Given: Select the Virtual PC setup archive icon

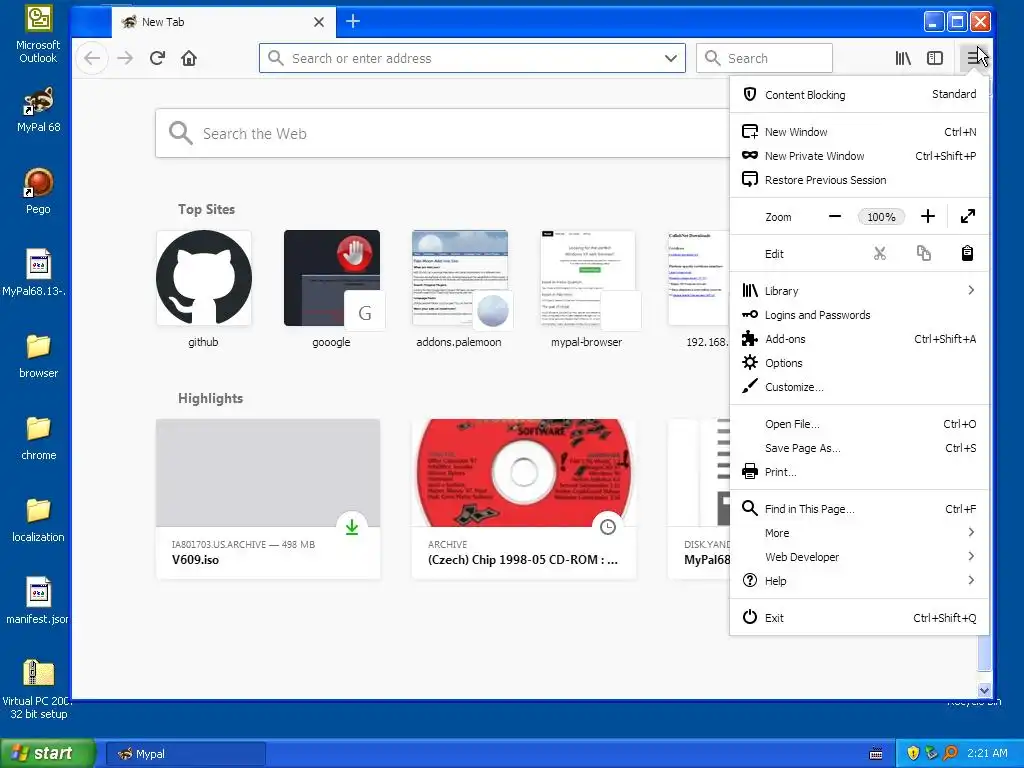Looking at the screenshot, I should point(38,690).
